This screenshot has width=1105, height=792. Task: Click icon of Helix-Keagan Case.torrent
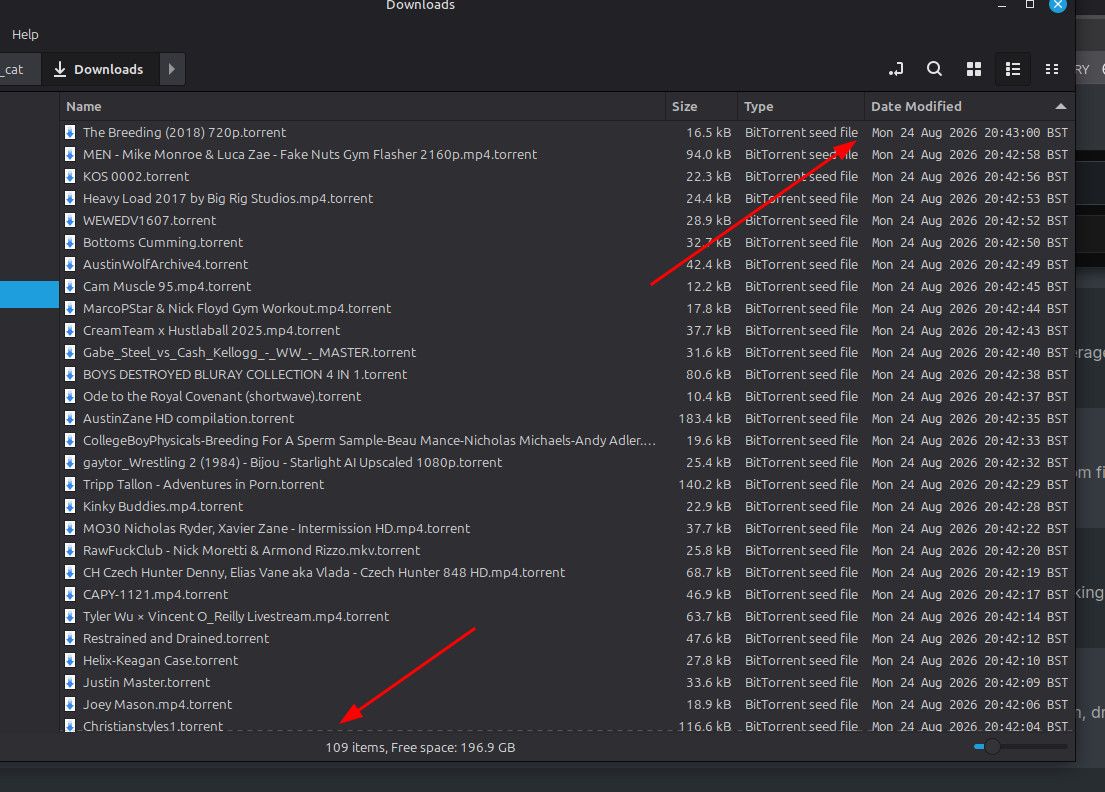click(70, 660)
